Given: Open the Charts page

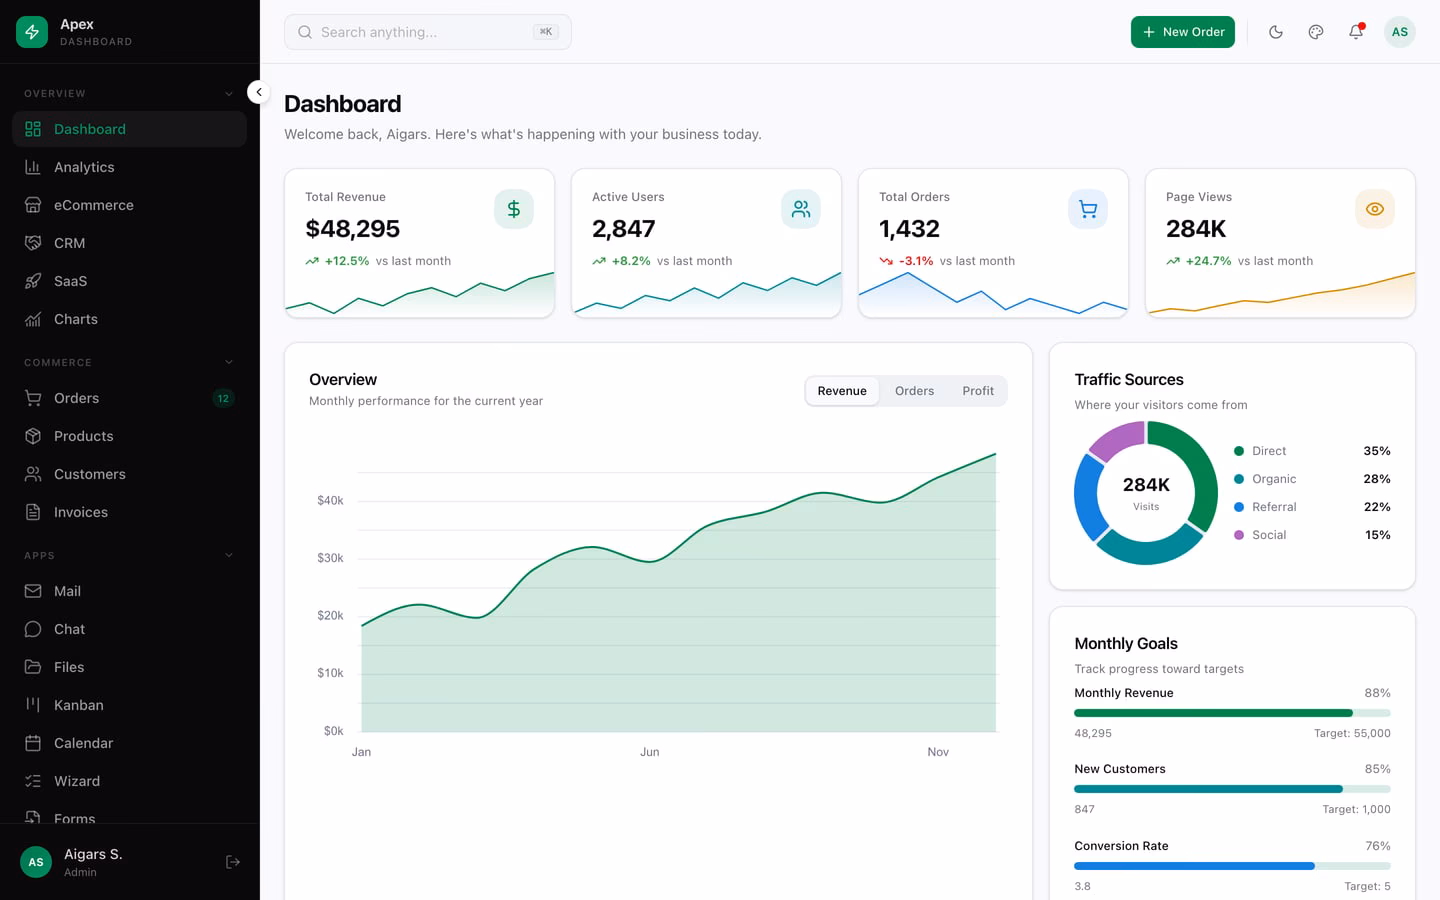Looking at the screenshot, I should [129, 319].
